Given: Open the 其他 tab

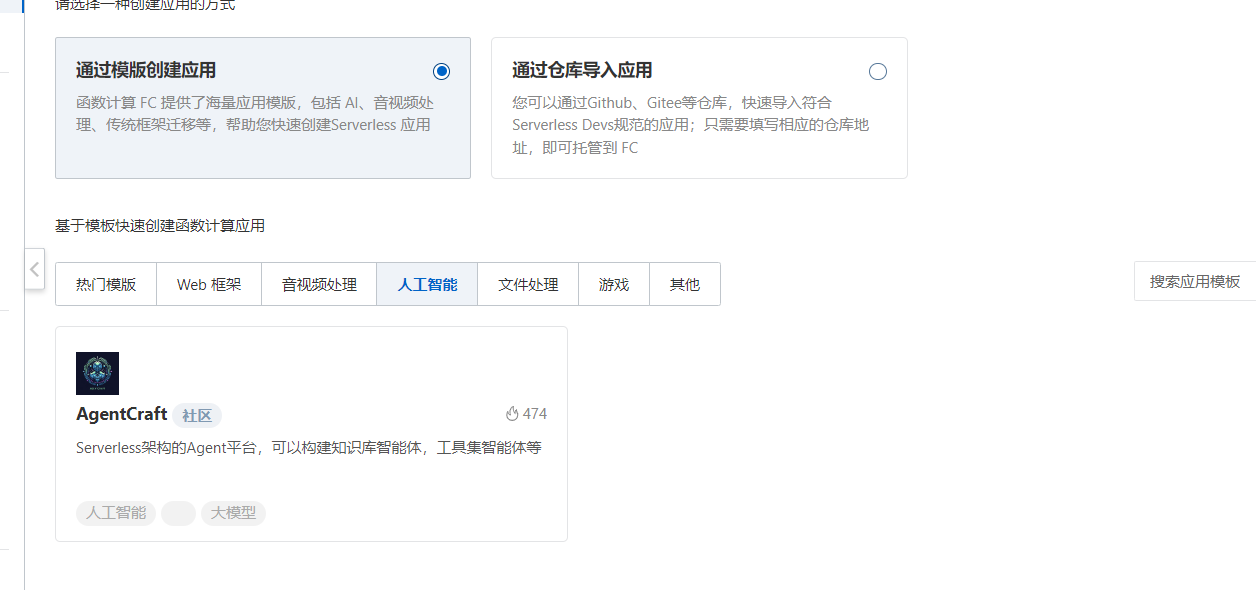Looking at the screenshot, I should pyautogui.click(x=685, y=284).
